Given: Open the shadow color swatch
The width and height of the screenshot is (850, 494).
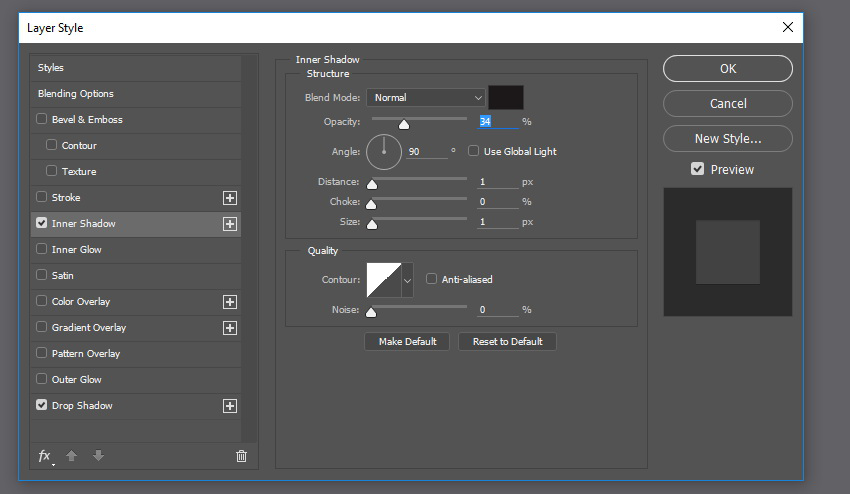Looking at the screenshot, I should (506, 98).
